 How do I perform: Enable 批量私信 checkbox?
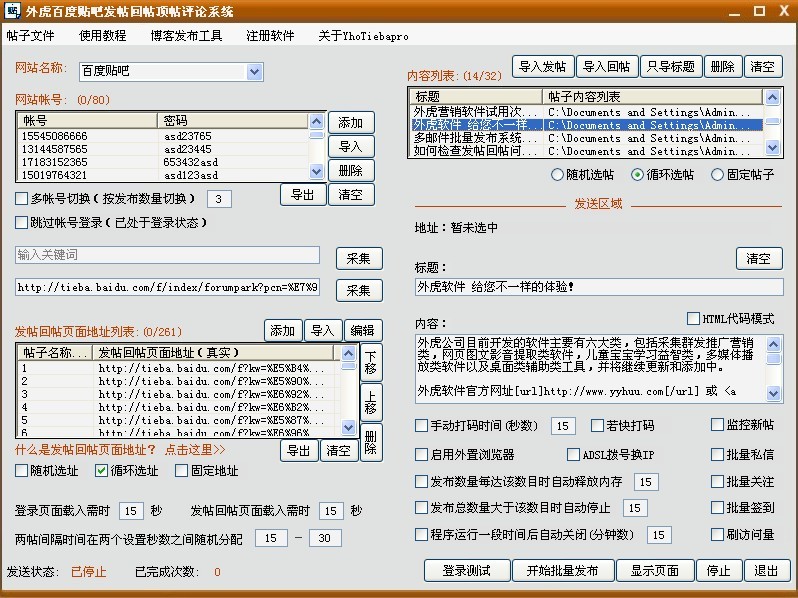(x=717, y=454)
